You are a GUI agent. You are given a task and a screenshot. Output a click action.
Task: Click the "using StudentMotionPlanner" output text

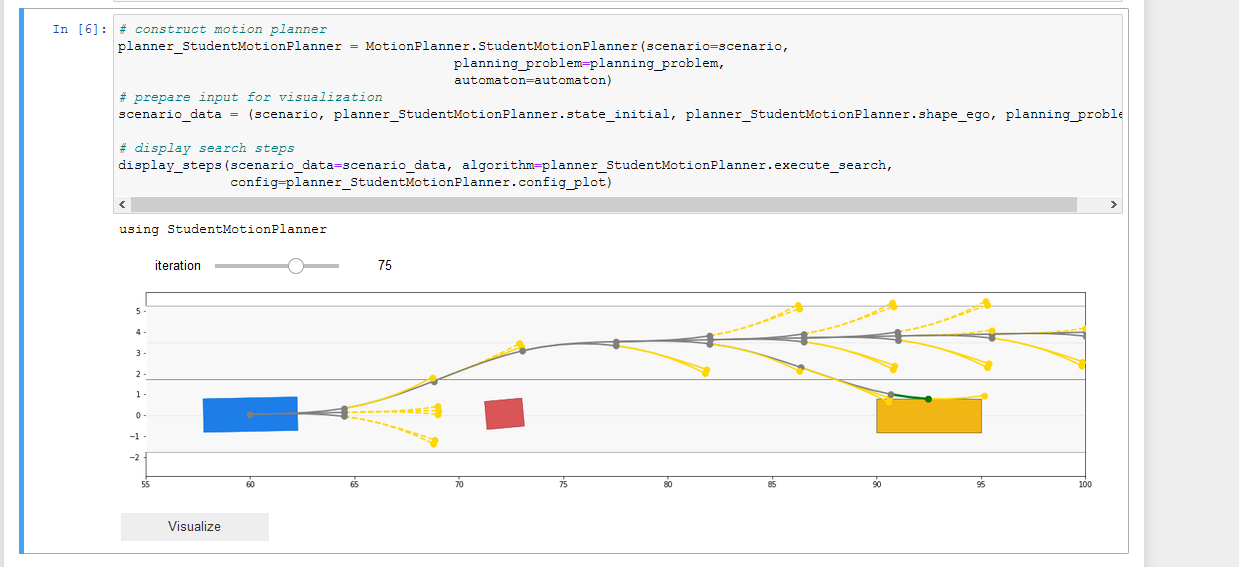click(x=222, y=229)
